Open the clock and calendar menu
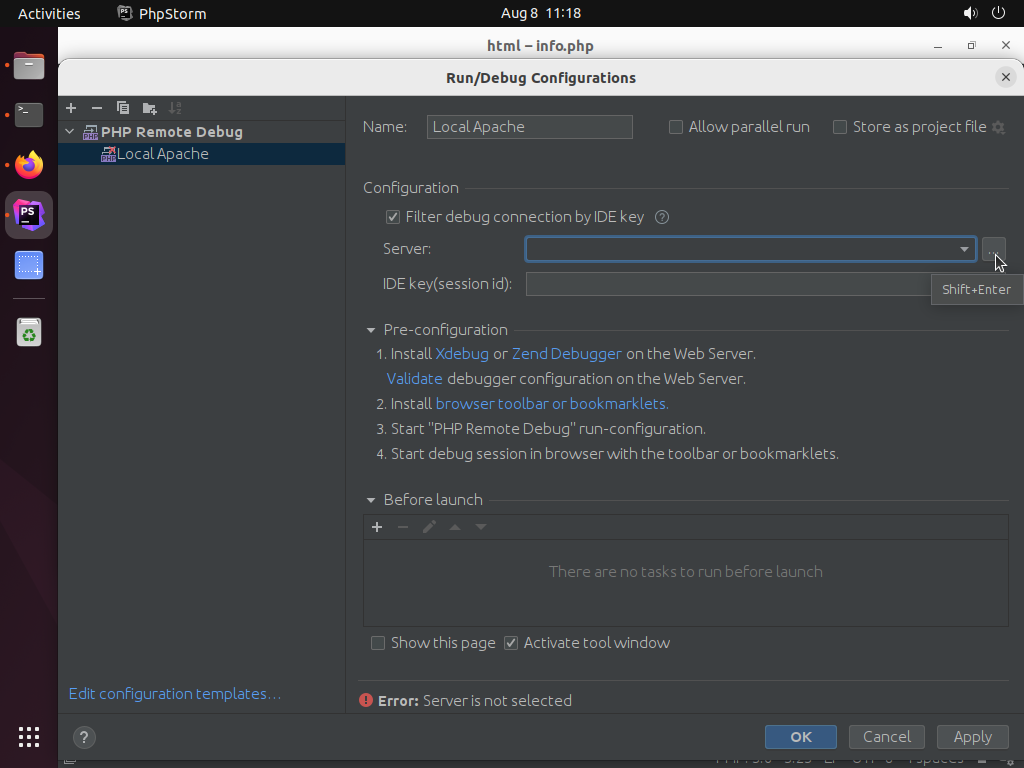The width and height of the screenshot is (1024, 768). tap(541, 13)
